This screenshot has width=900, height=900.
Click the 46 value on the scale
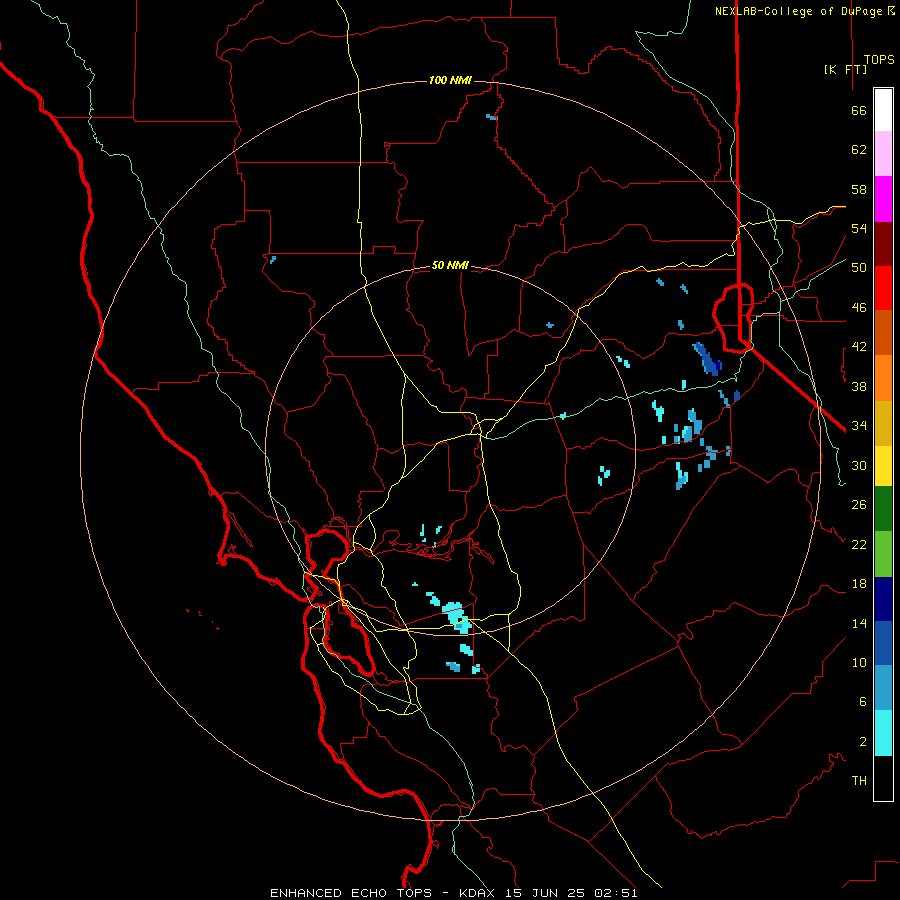859,307
